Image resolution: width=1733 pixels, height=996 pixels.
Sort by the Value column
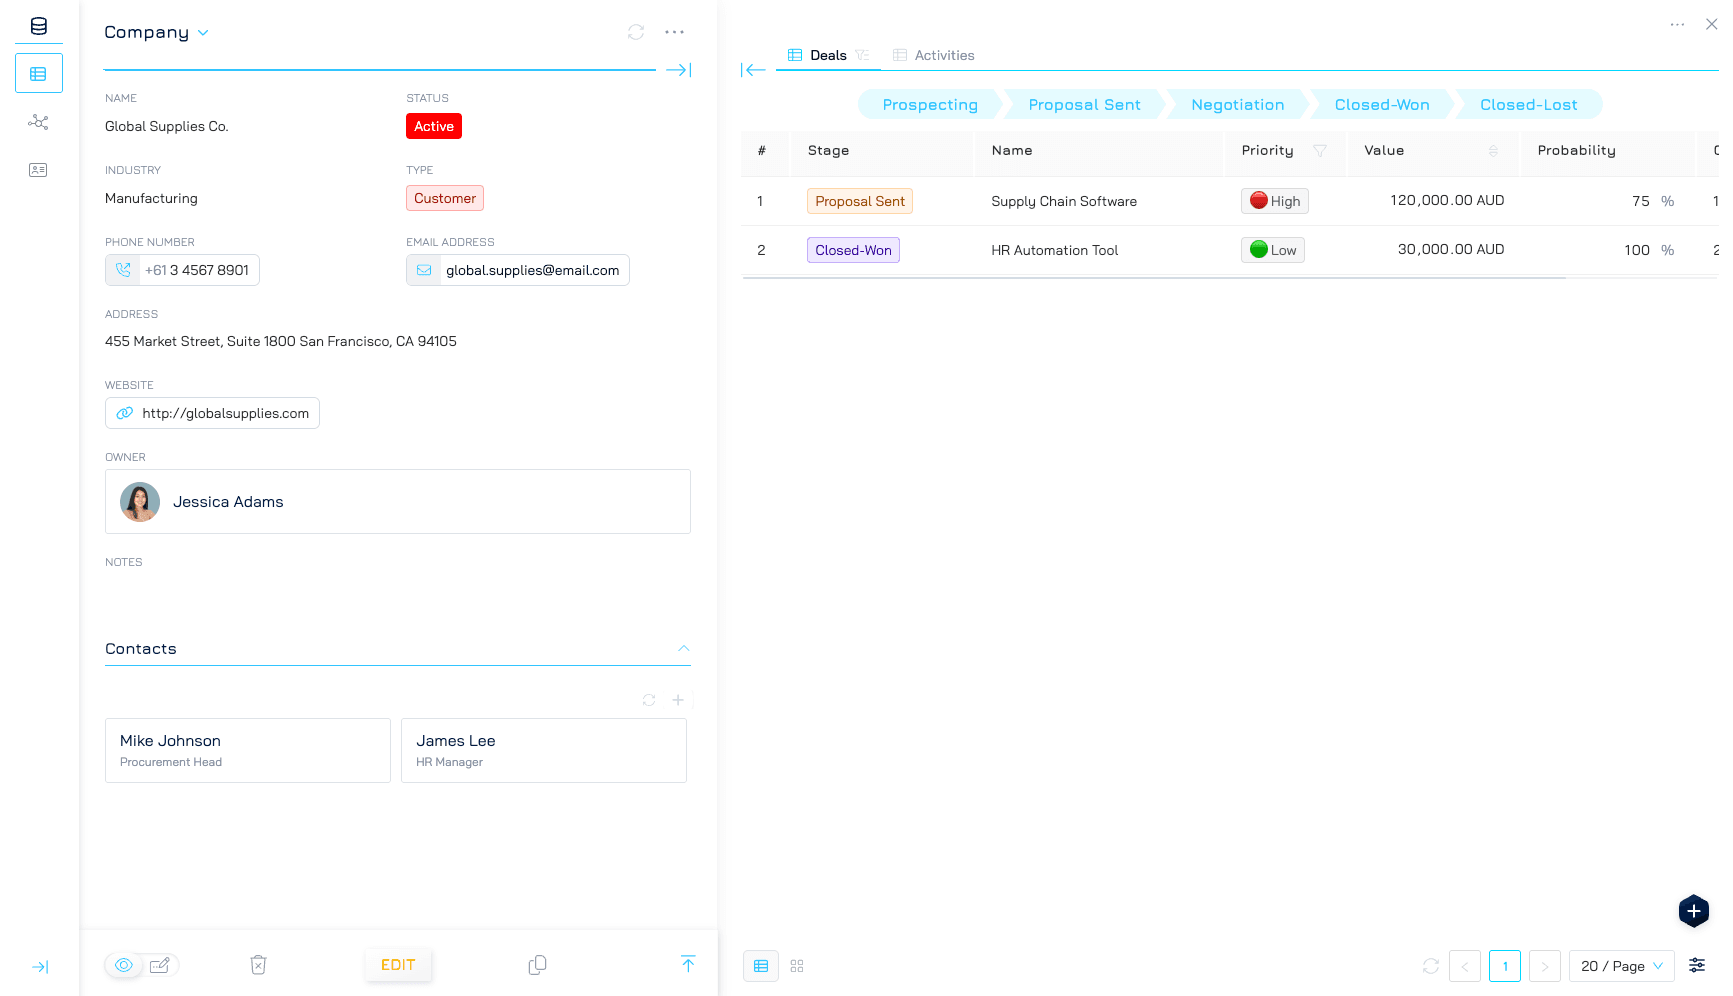click(1493, 151)
